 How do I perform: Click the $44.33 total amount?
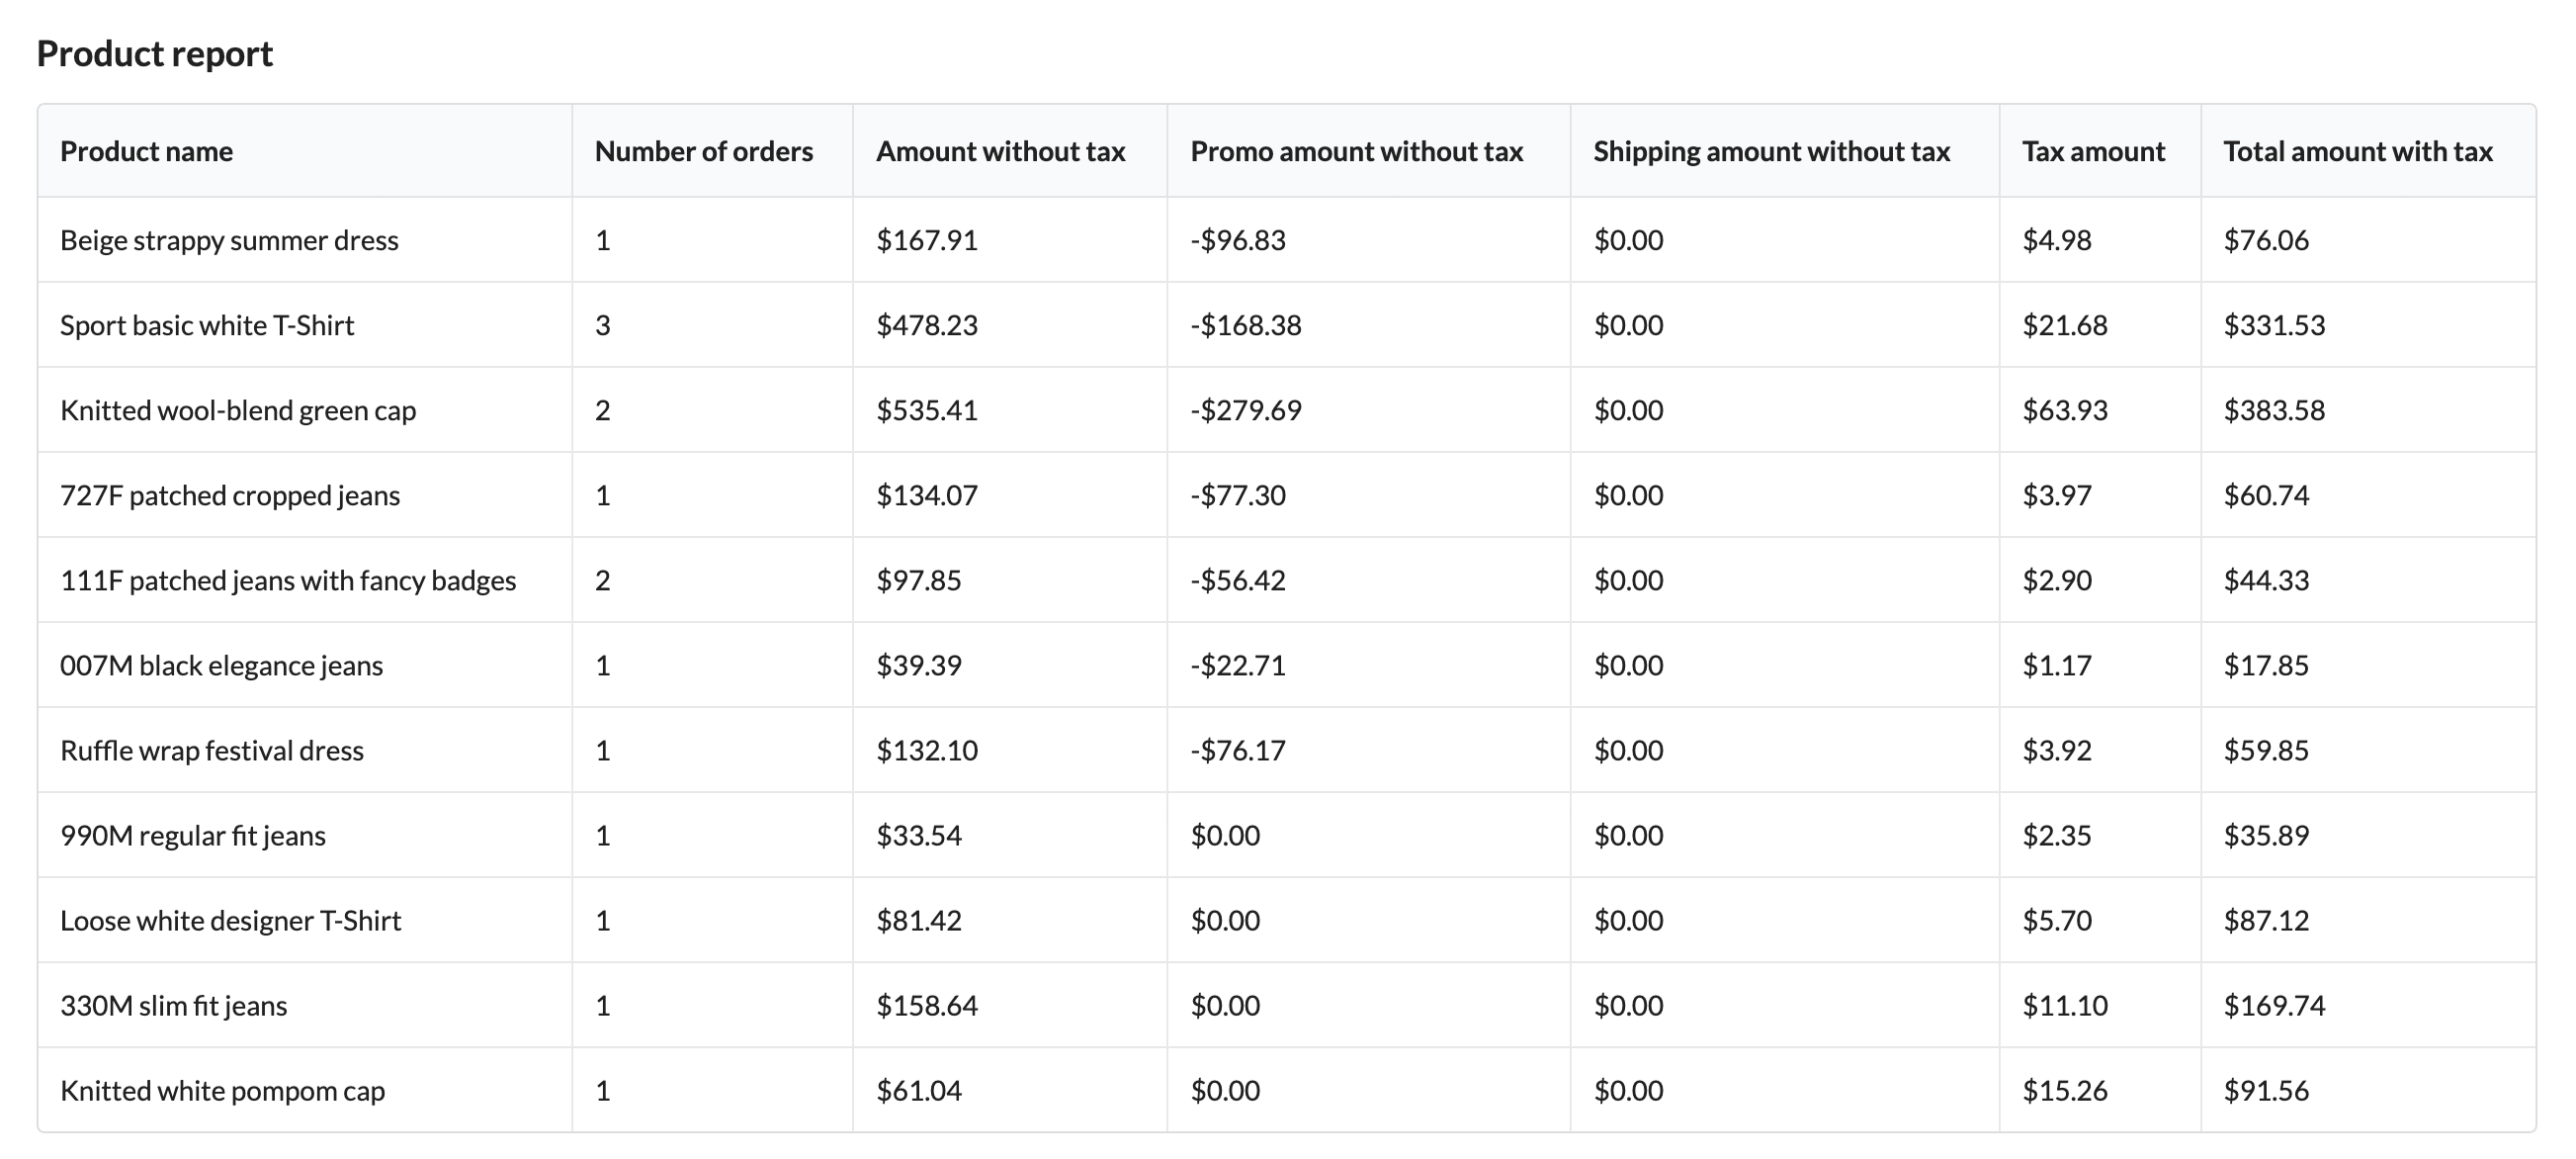tap(2266, 580)
